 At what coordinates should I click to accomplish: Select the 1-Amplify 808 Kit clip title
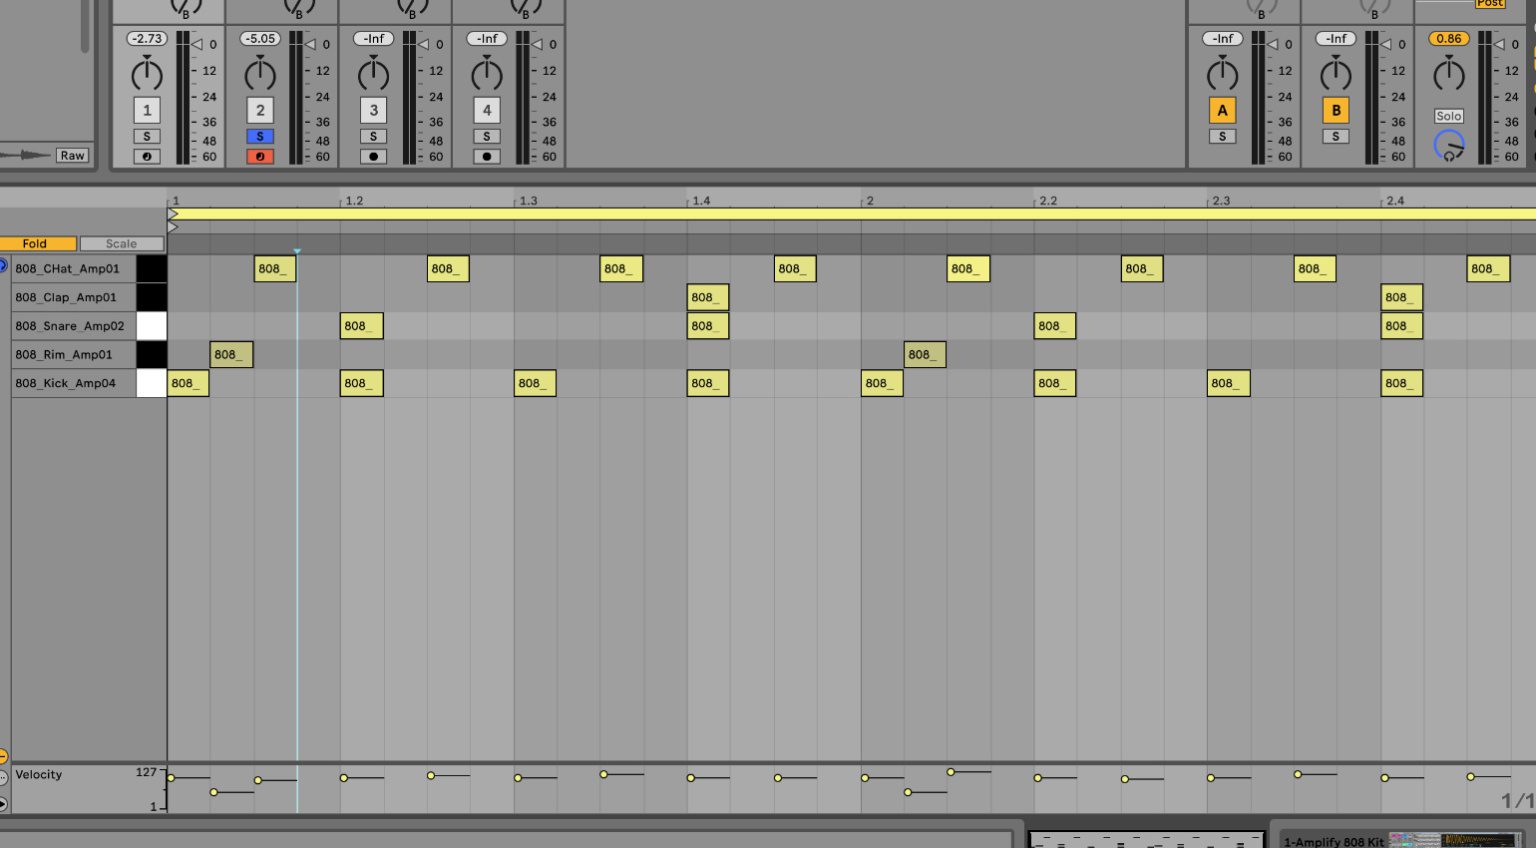tap(1334, 841)
